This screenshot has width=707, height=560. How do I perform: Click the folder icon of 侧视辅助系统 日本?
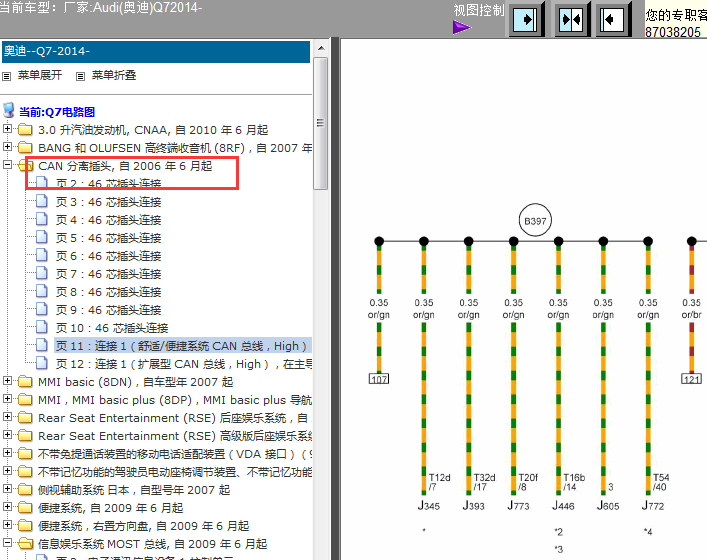pyautogui.click(x=25, y=490)
